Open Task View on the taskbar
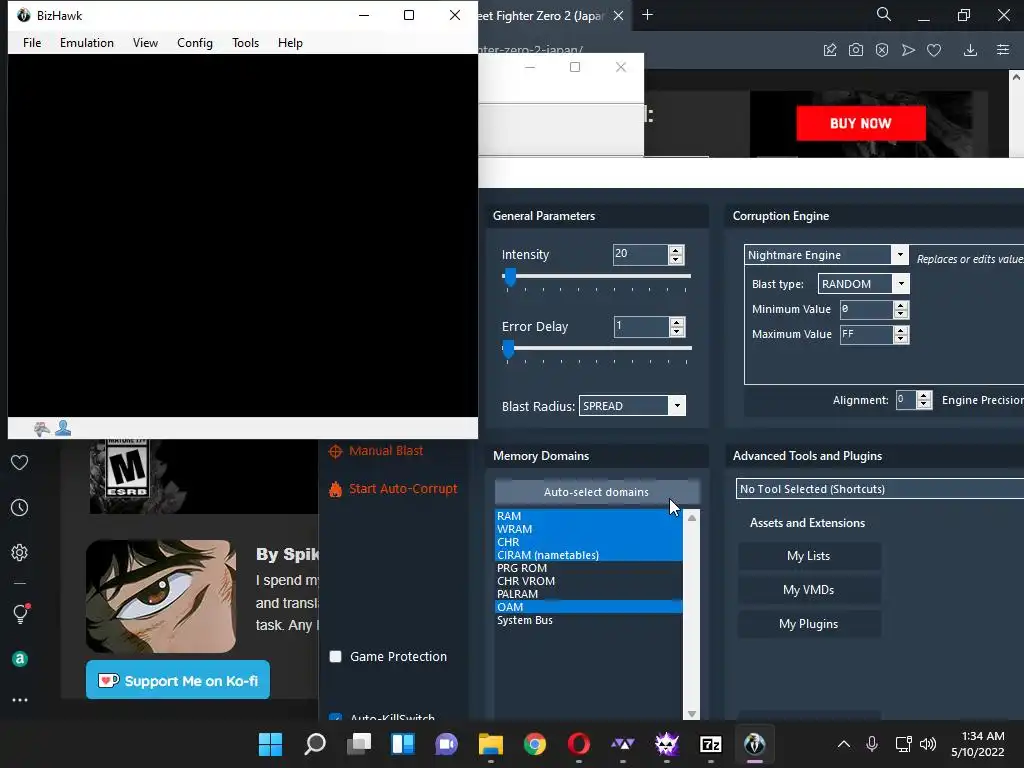Screen dimensions: 1024x768 [x=359, y=744]
